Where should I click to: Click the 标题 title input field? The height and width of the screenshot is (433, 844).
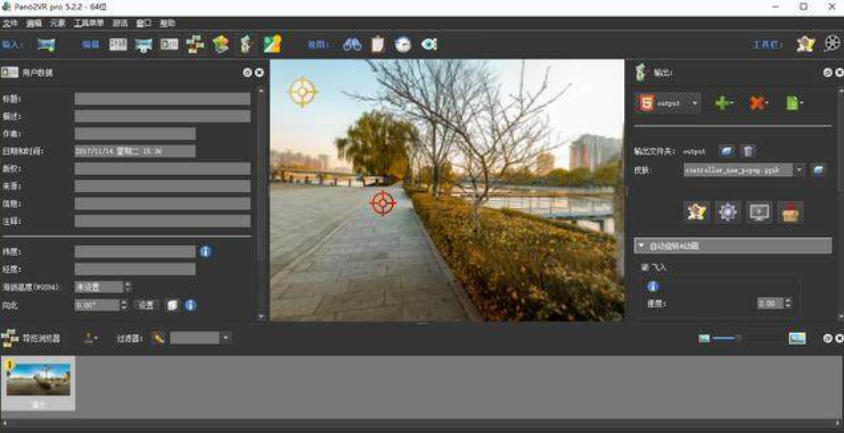click(x=162, y=99)
